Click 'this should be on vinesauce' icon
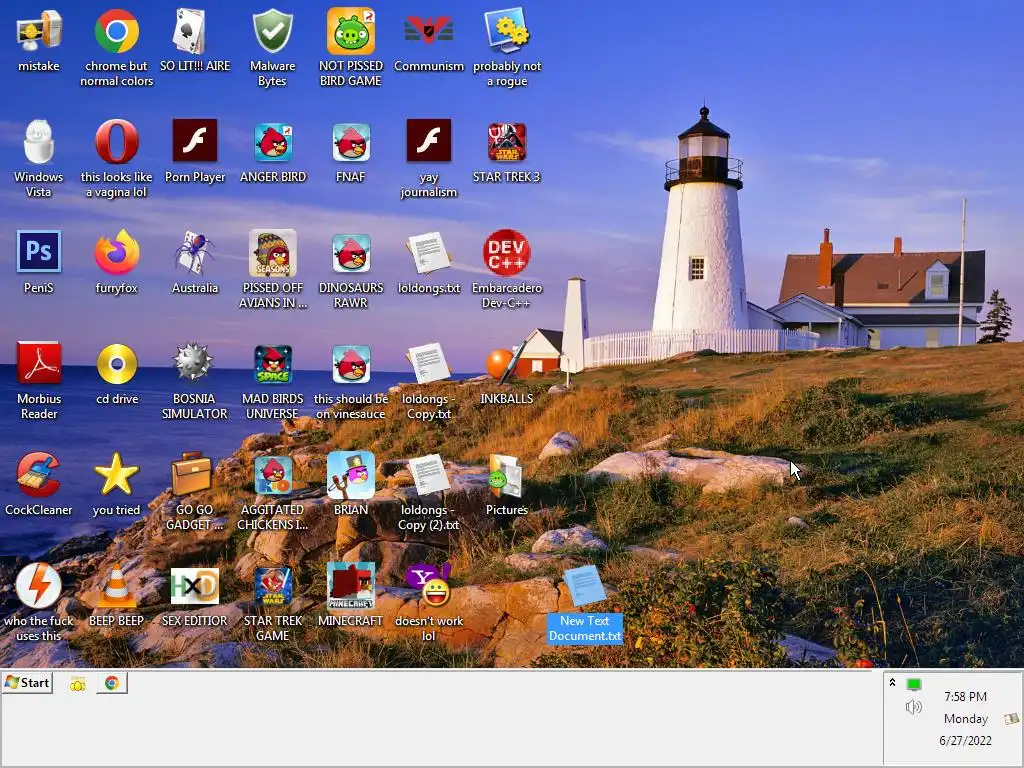The height and width of the screenshot is (768, 1024). point(351,363)
